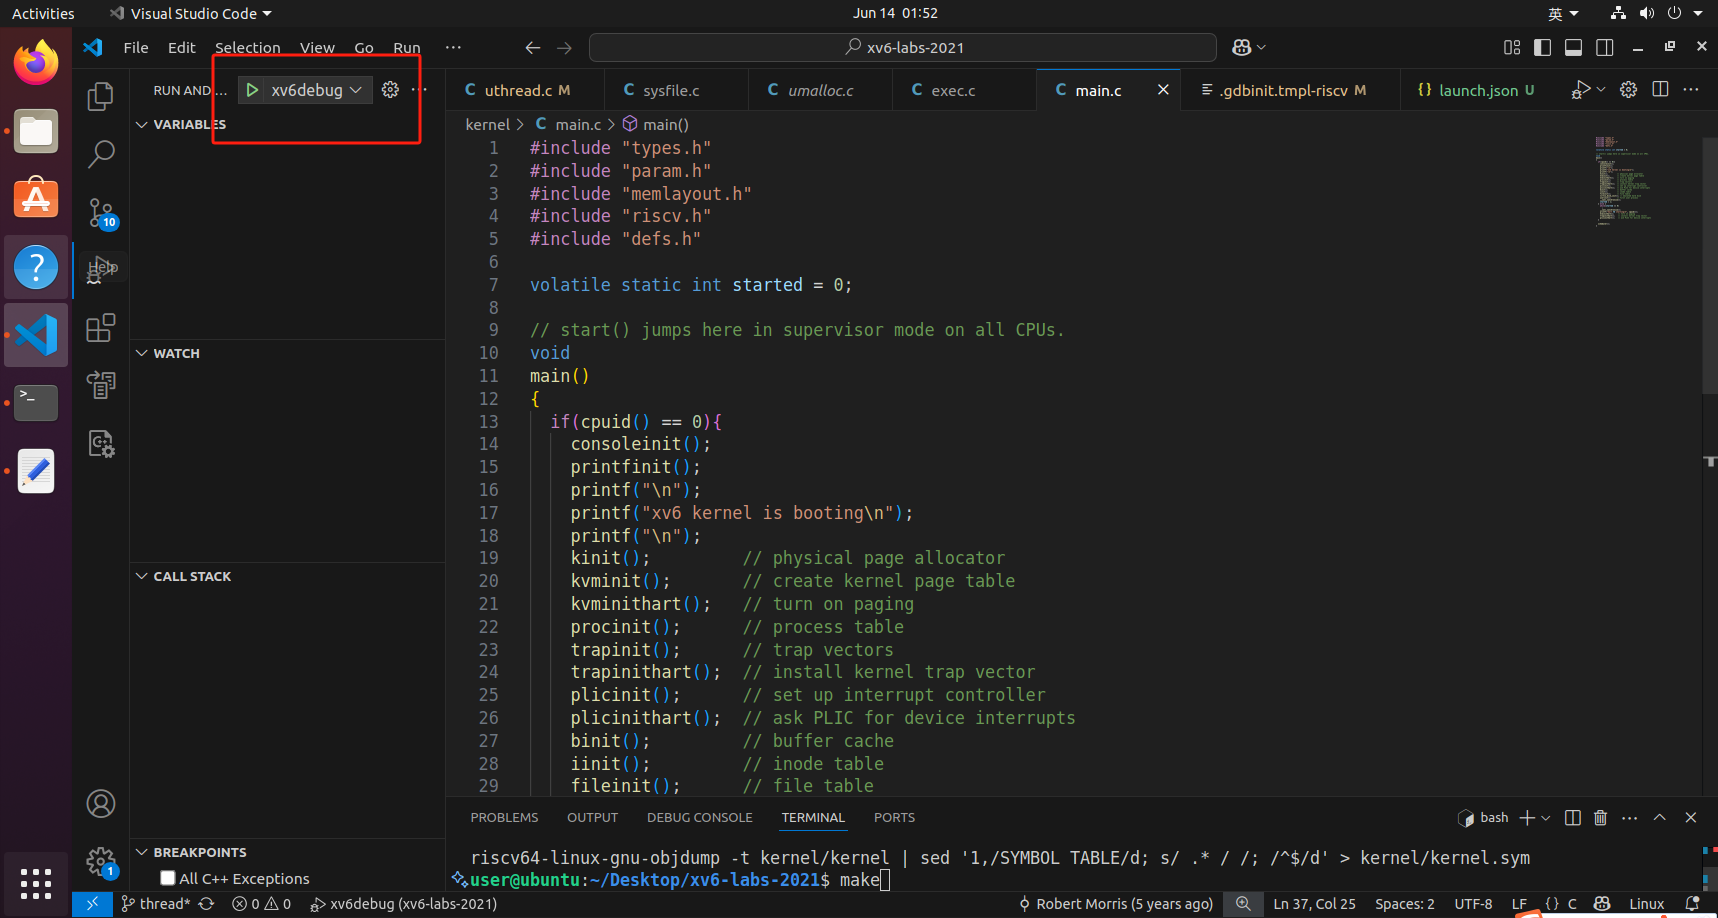This screenshot has height=918, width=1718.
Task: Switch to the DEBUG CONSOLE panel
Action: 699,817
